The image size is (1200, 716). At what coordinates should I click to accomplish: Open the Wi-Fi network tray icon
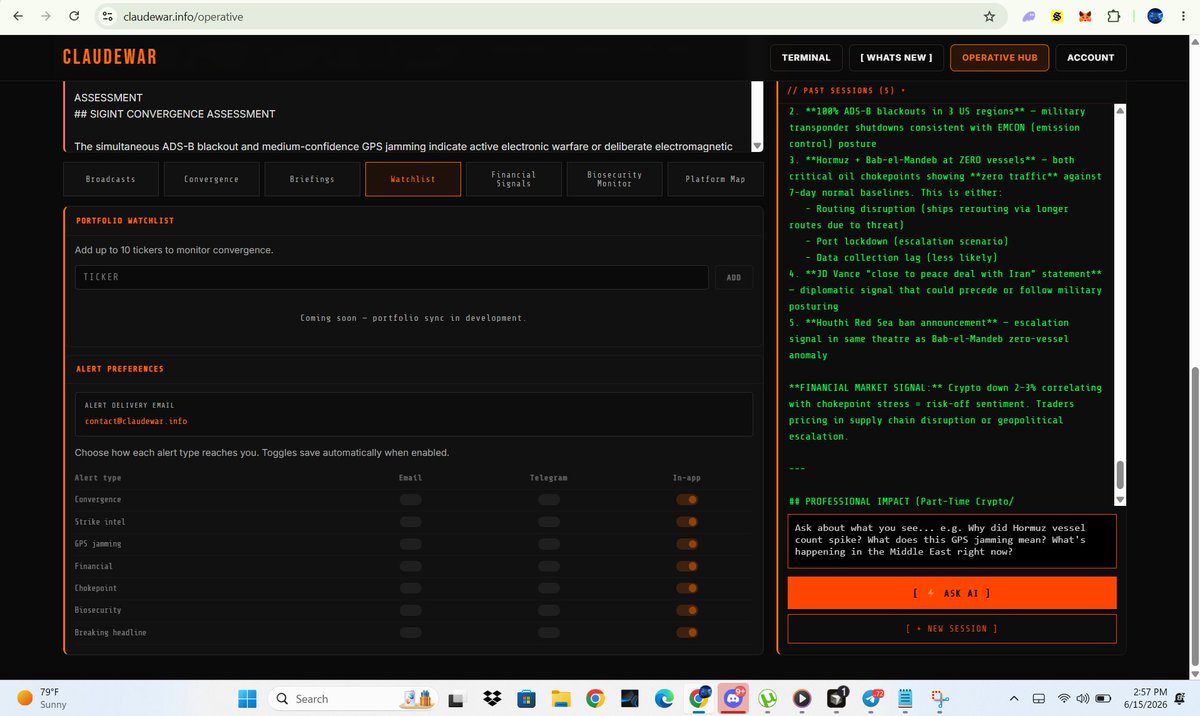pyautogui.click(x=1065, y=698)
